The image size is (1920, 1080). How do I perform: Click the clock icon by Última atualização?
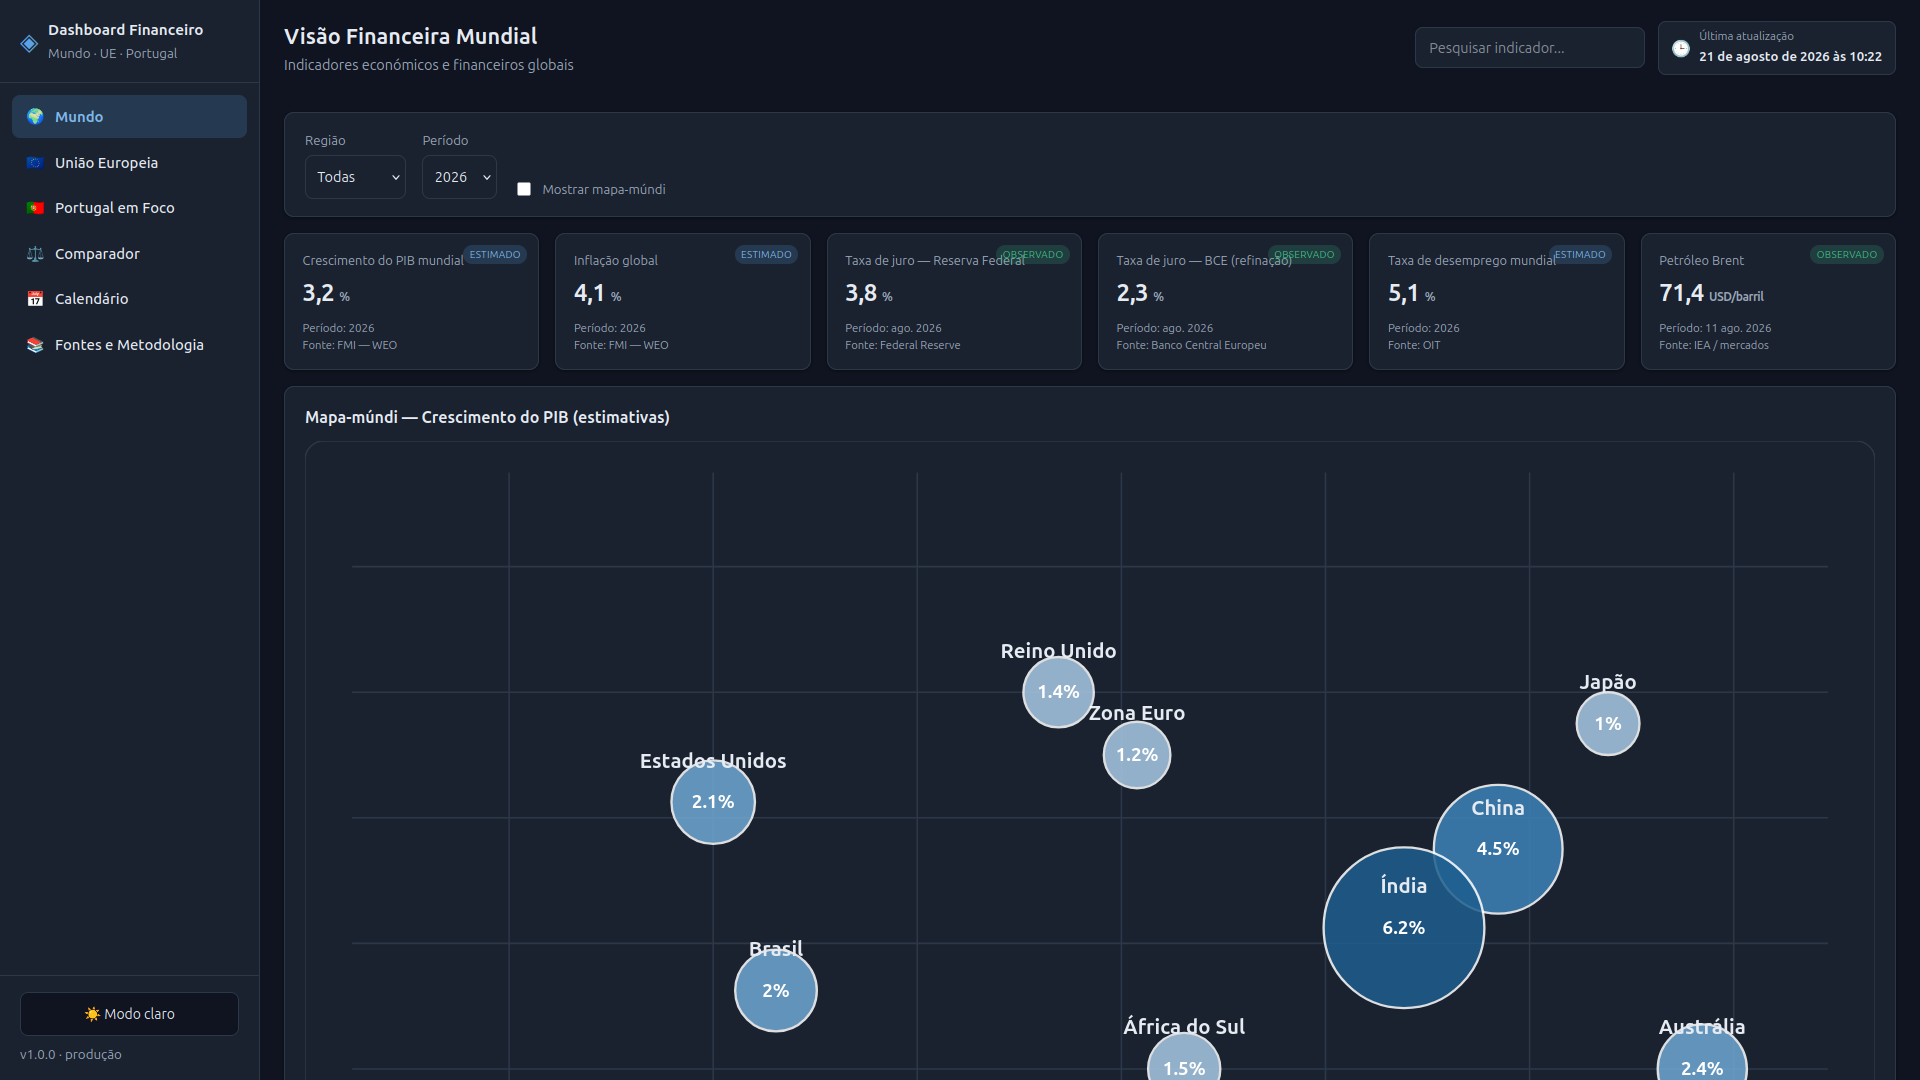click(1681, 48)
